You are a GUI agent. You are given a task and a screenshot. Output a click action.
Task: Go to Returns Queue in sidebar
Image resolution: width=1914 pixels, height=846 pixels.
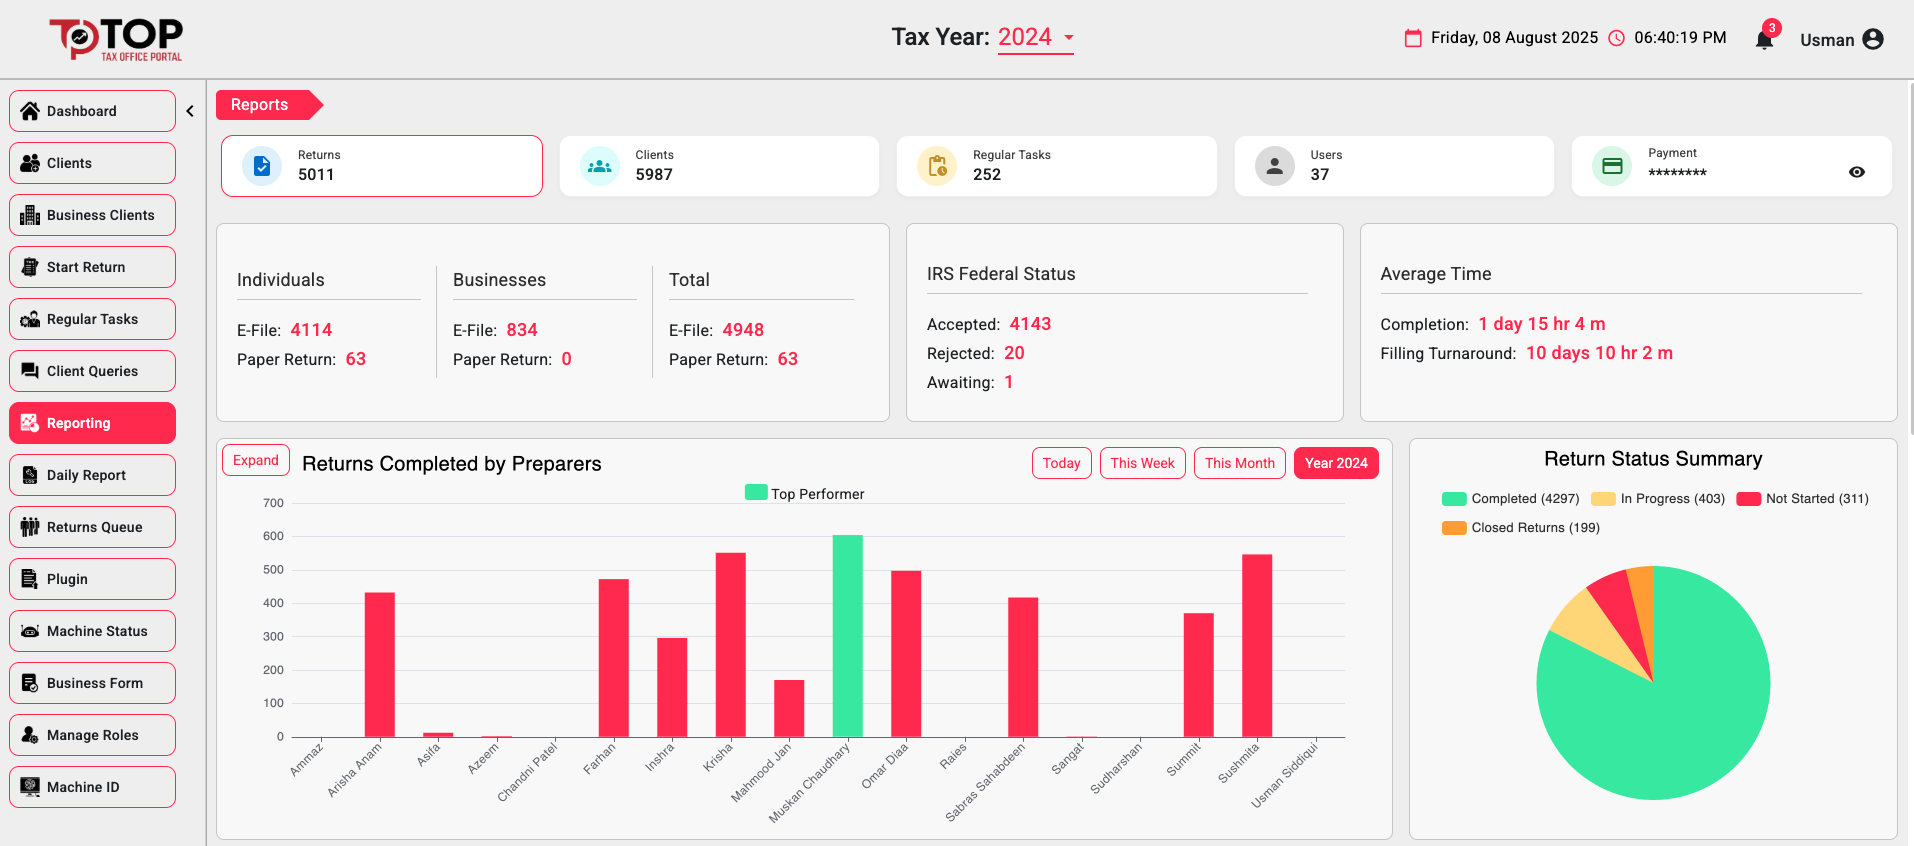coord(92,527)
